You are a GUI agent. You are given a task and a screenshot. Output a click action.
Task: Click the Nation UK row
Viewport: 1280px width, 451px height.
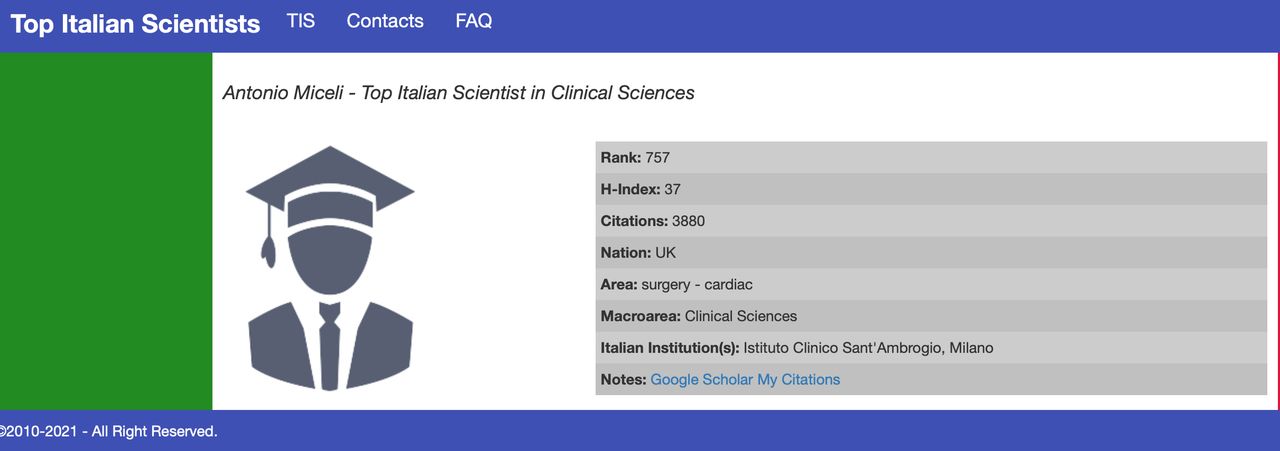pyautogui.click(x=930, y=253)
